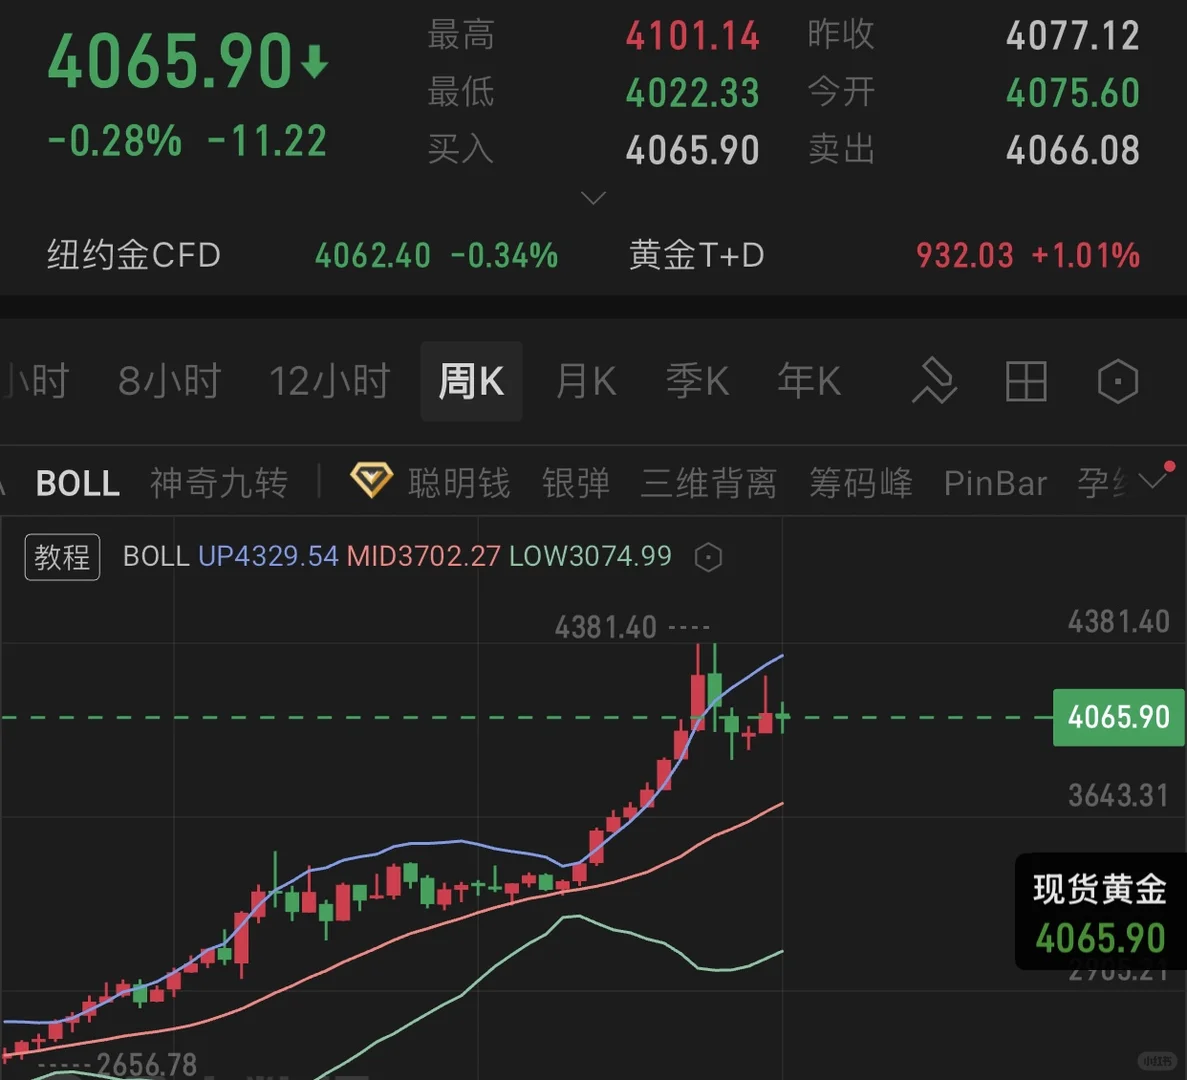This screenshot has height=1080, width=1187.
Task: Switch to the 季K timeframe tab
Action: [697, 381]
